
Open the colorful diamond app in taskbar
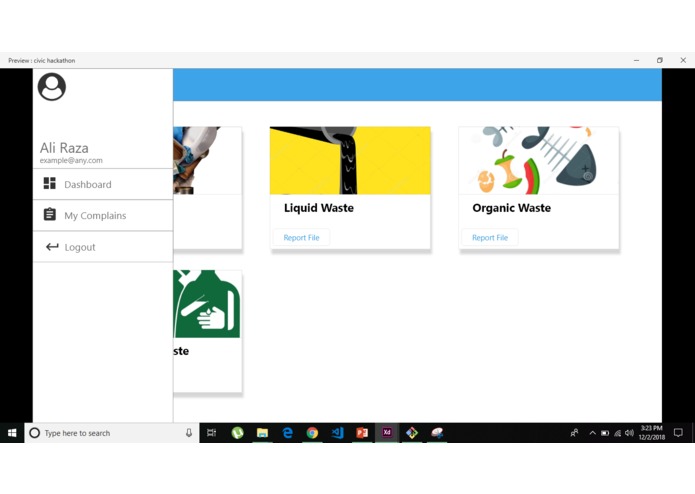tap(412, 433)
